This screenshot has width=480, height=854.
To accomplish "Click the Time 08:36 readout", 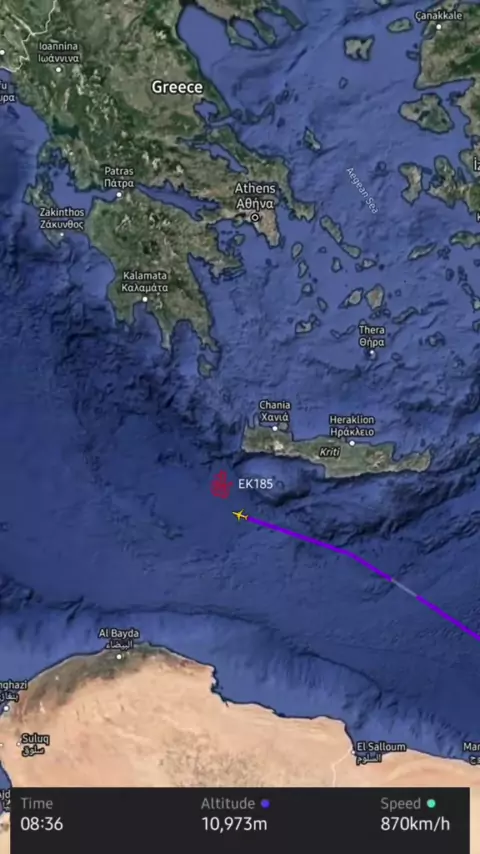I will point(41,814).
